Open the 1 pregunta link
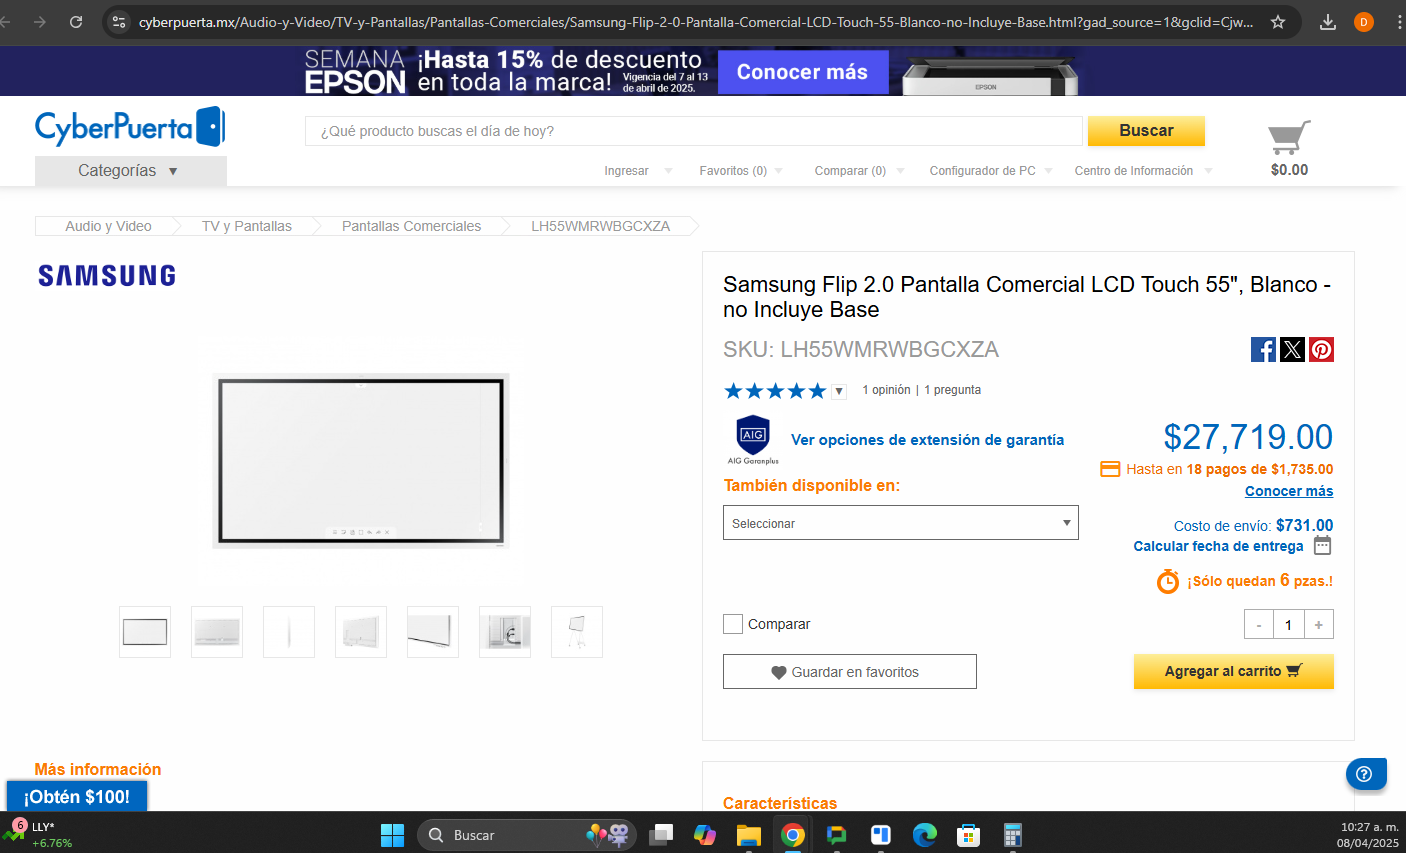1406x853 pixels. pyautogui.click(x=952, y=390)
